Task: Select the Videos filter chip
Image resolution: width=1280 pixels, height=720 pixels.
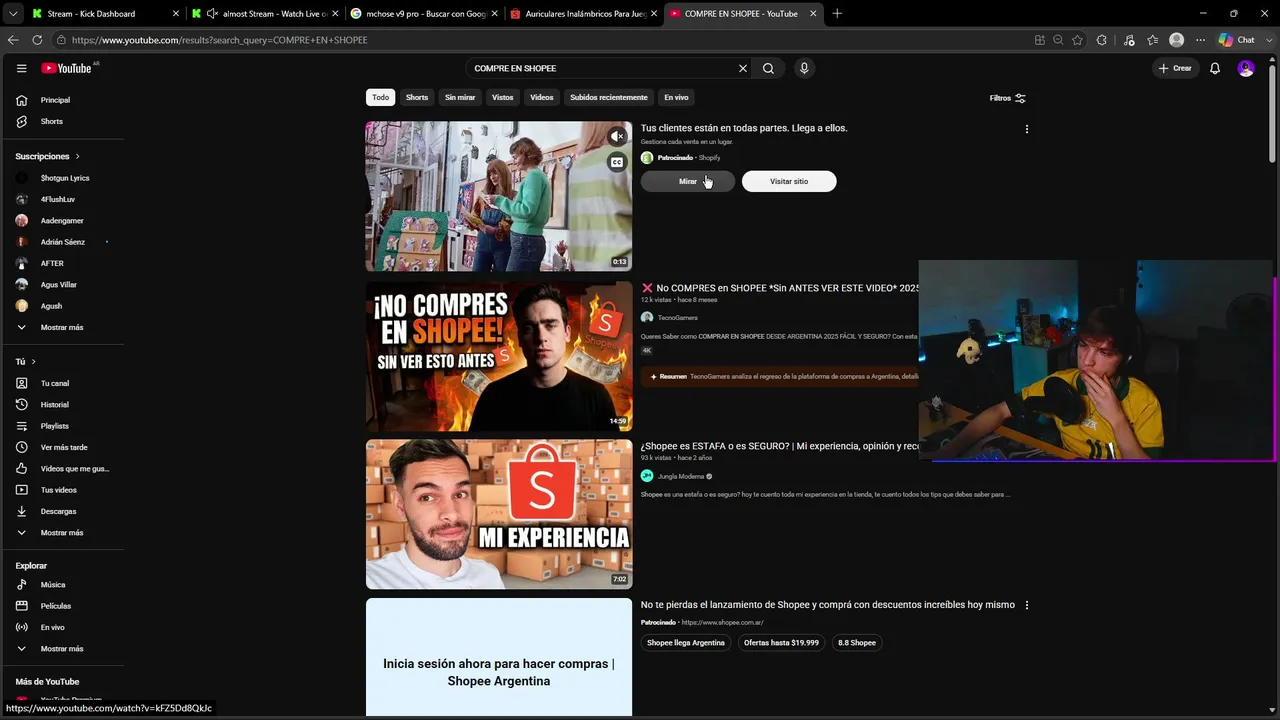Action: tap(542, 98)
